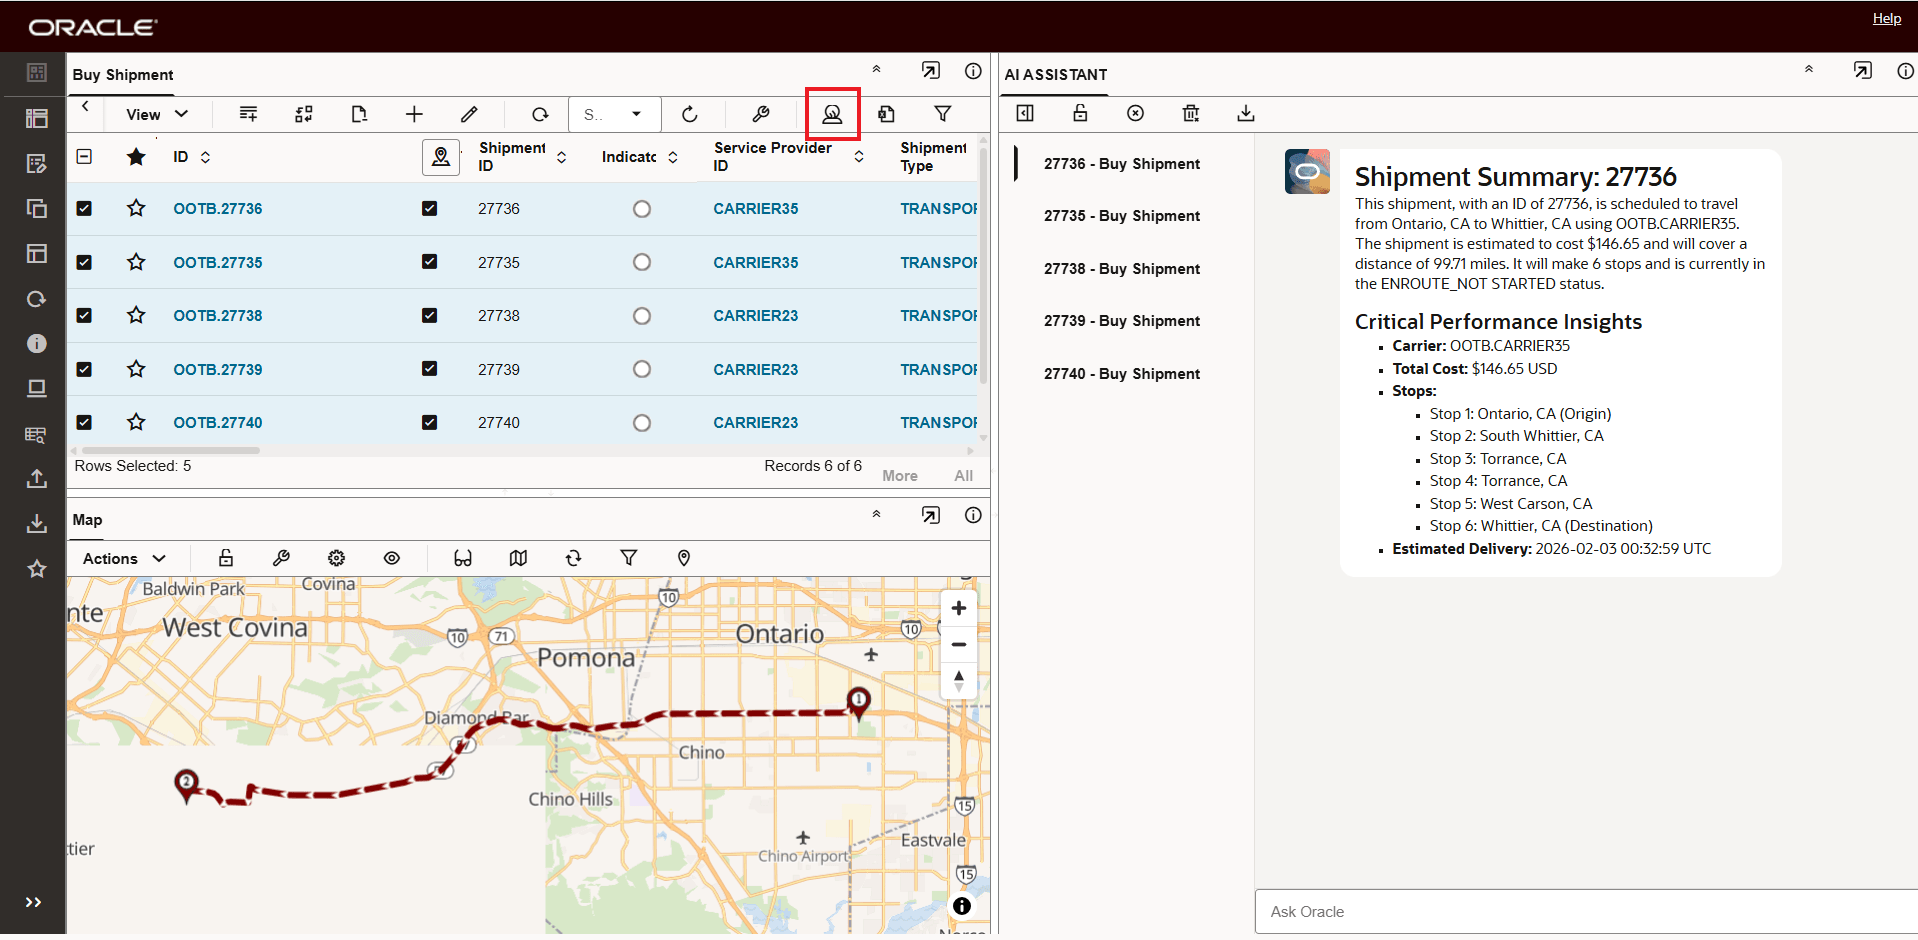Select the 27735 - Buy Shipment conversation
This screenshot has height=940, width=1918.
pyautogui.click(x=1121, y=216)
